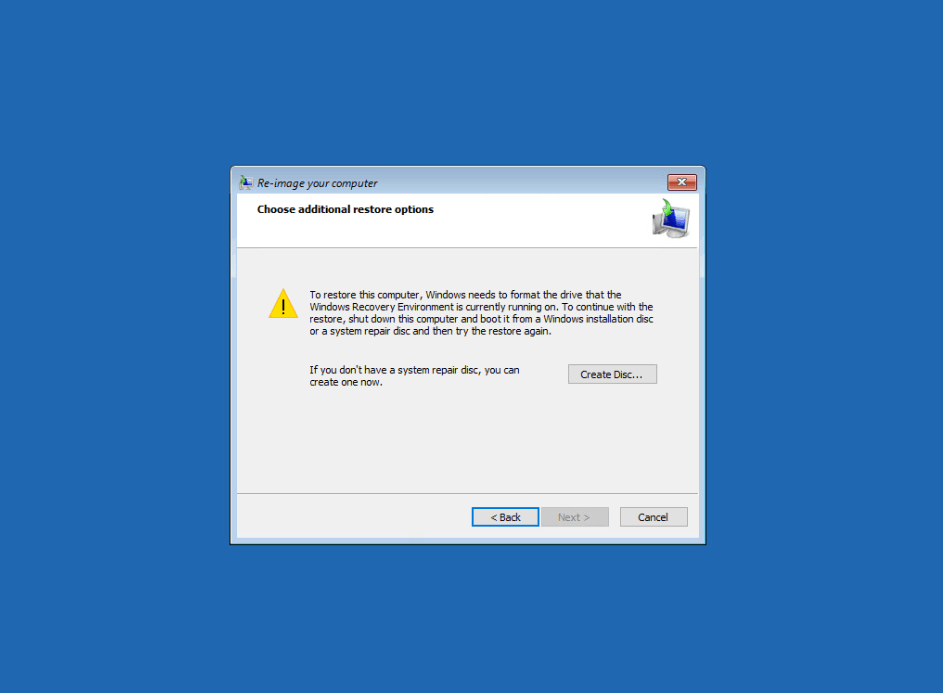The height and width of the screenshot is (693, 943).
Task: Click the title bar empty space before the X
Action: [522, 182]
